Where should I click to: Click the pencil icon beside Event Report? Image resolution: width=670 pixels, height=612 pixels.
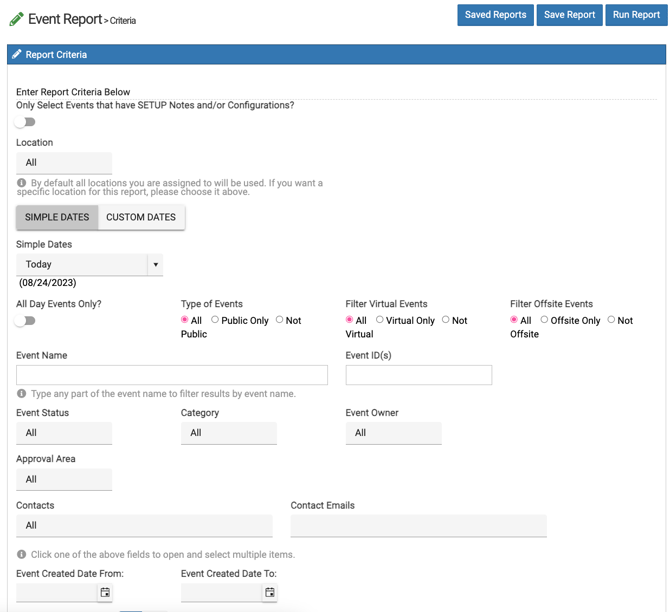click(x=16, y=19)
